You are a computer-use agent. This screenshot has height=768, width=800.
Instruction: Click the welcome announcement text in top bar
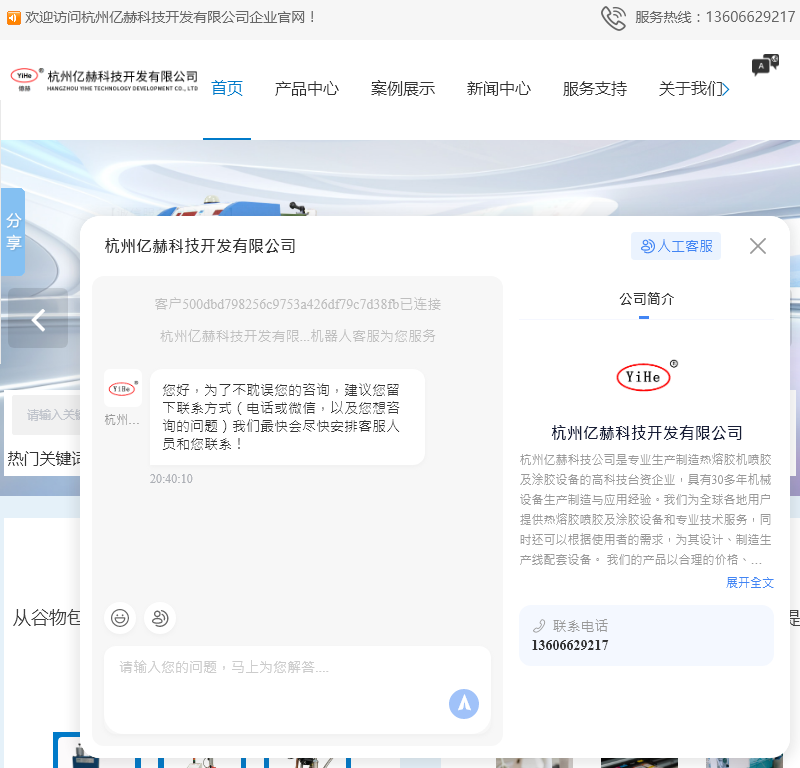tap(170, 17)
